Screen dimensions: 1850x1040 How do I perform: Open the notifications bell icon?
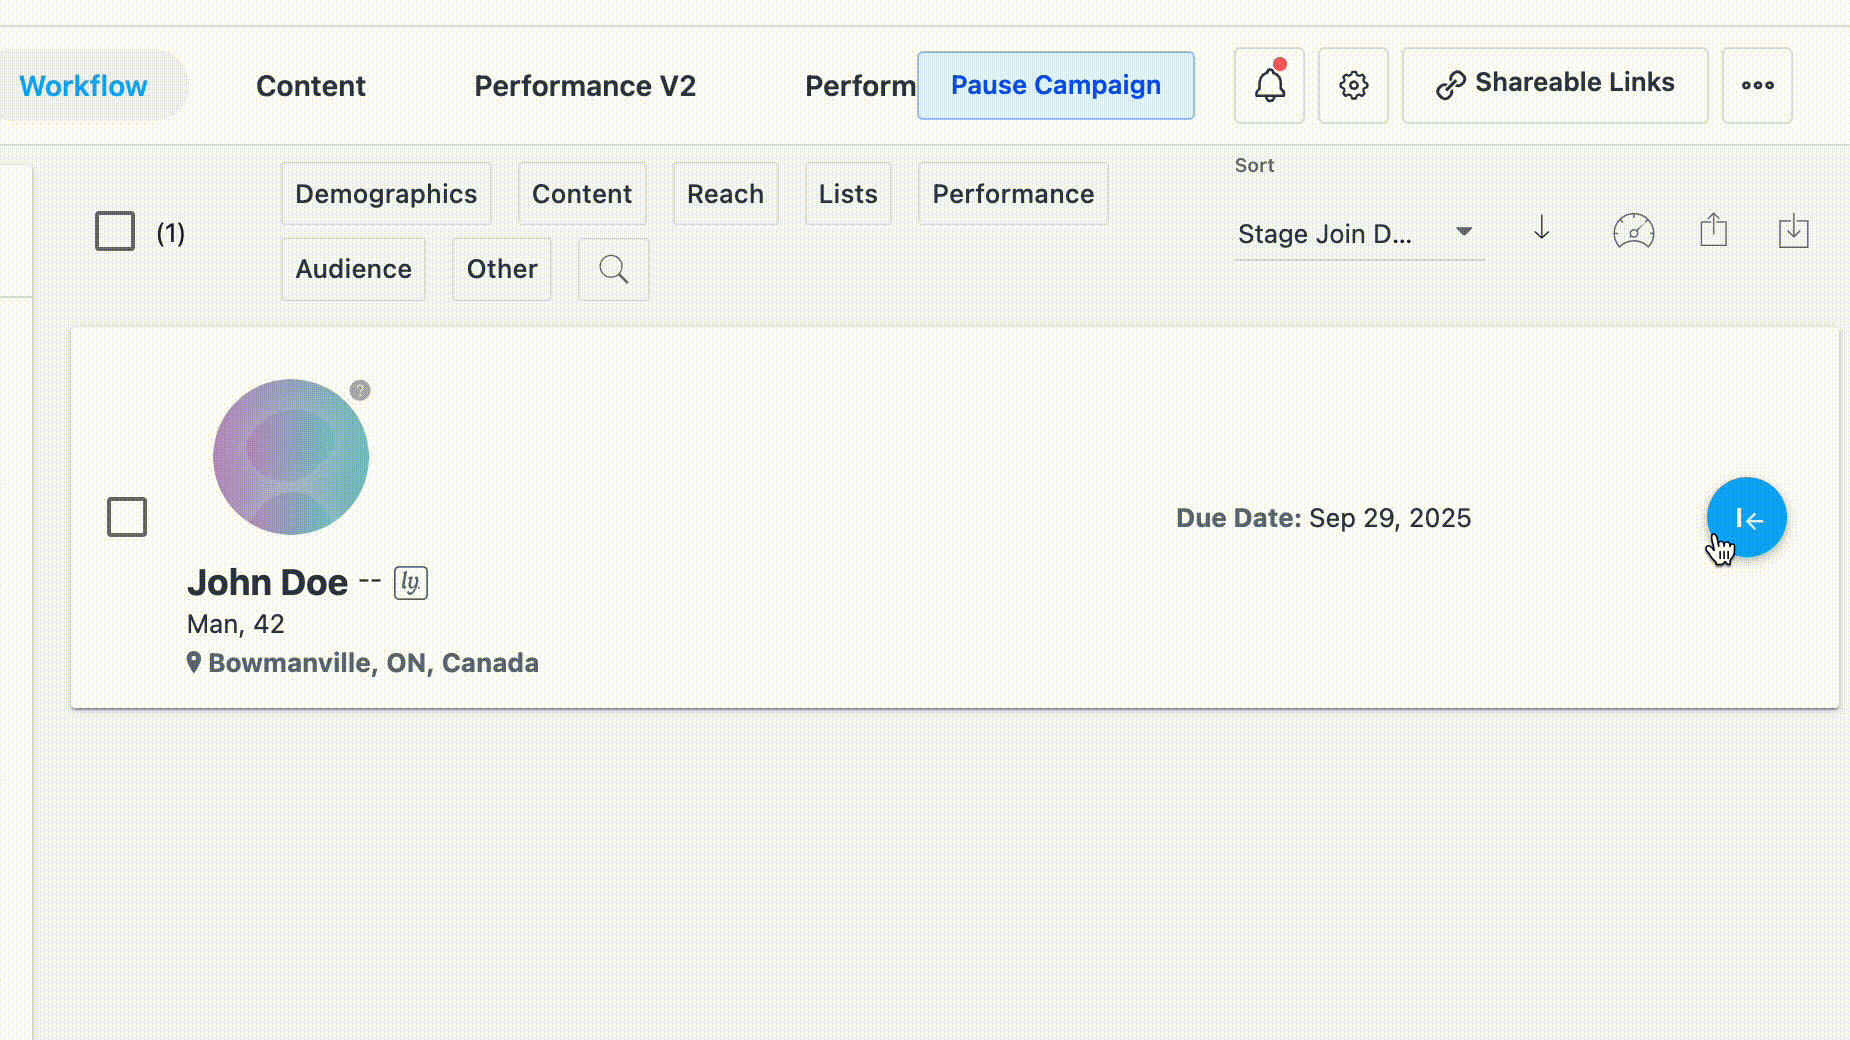[1269, 86]
